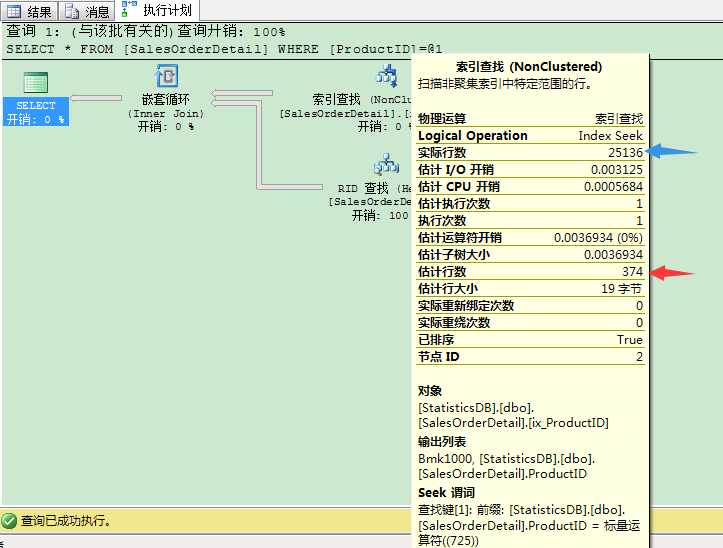Click the Seek 谓词 heading
Screen dimensions: 723x548
446,493
